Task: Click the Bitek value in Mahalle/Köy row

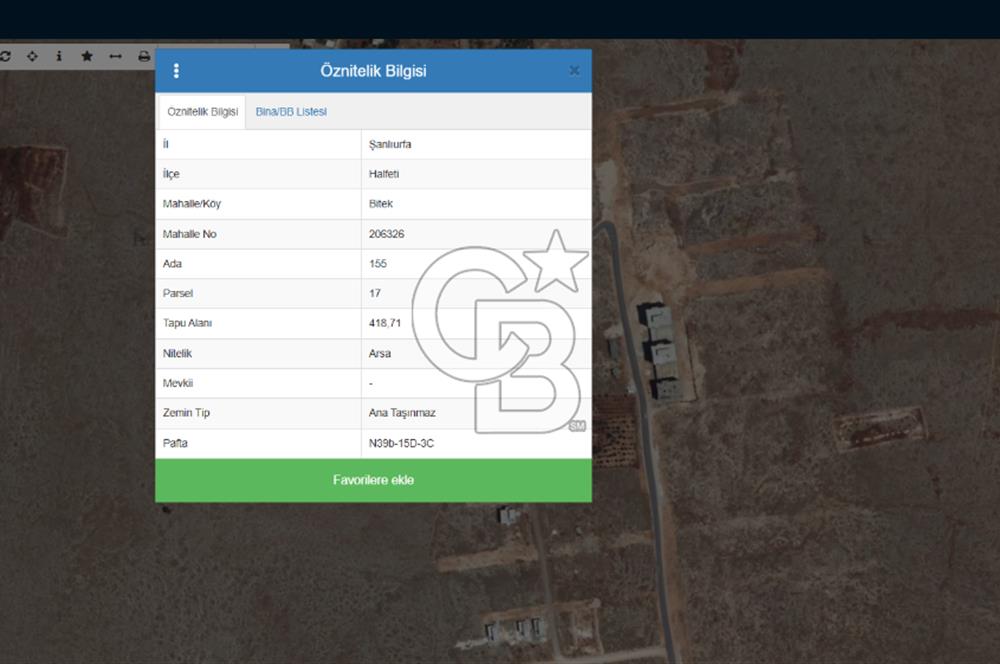Action: pyautogui.click(x=381, y=204)
